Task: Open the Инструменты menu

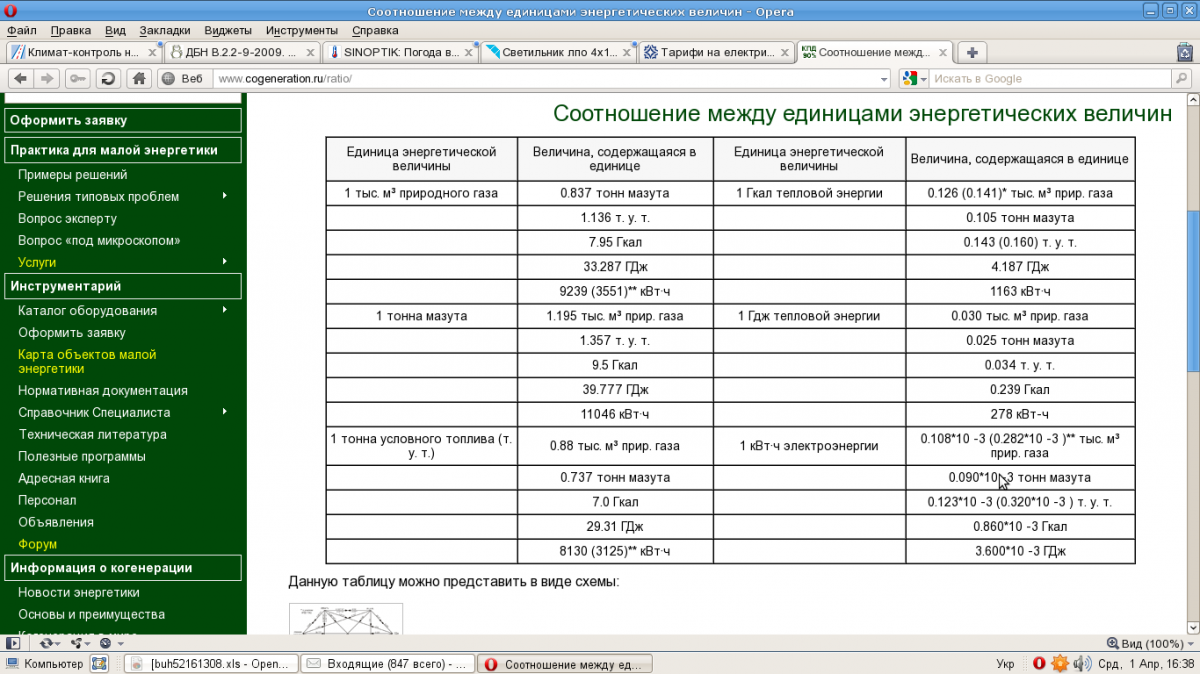Action: pos(302,30)
